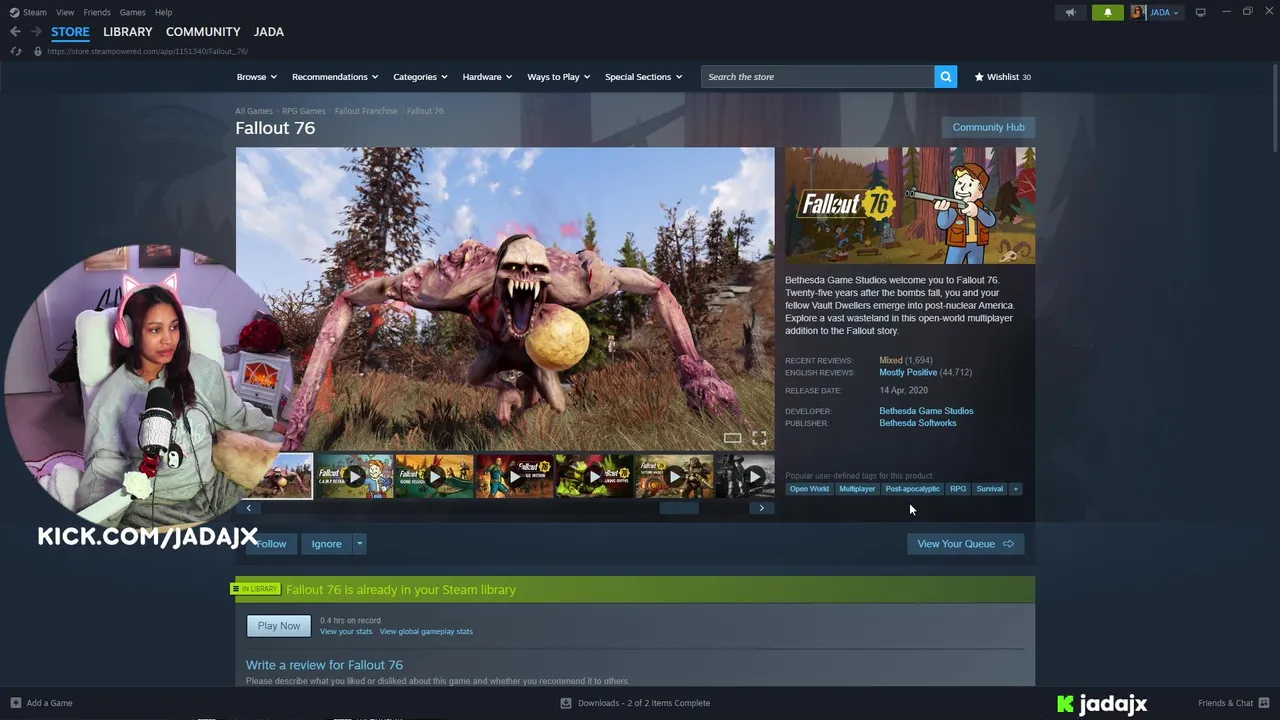Open the JADA profile tab

[269, 32]
